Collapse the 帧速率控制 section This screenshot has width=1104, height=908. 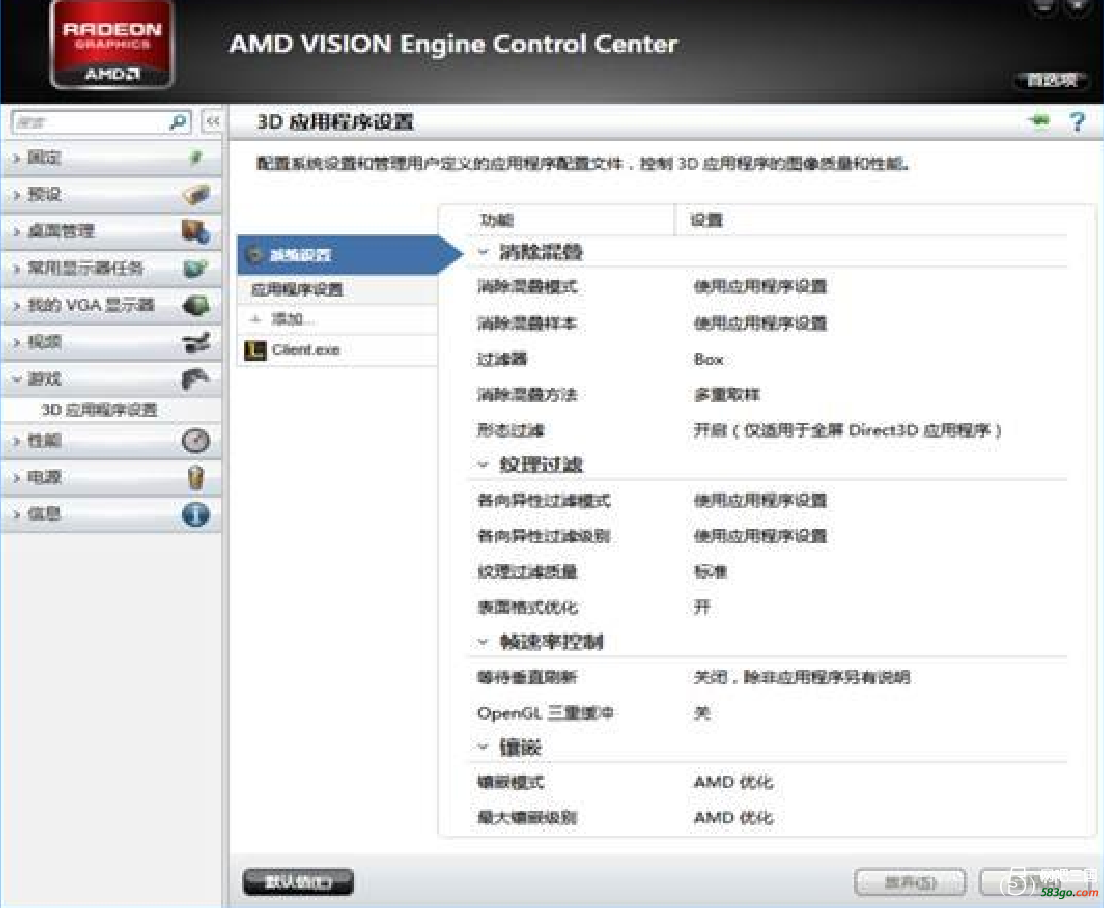click(483, 642)
